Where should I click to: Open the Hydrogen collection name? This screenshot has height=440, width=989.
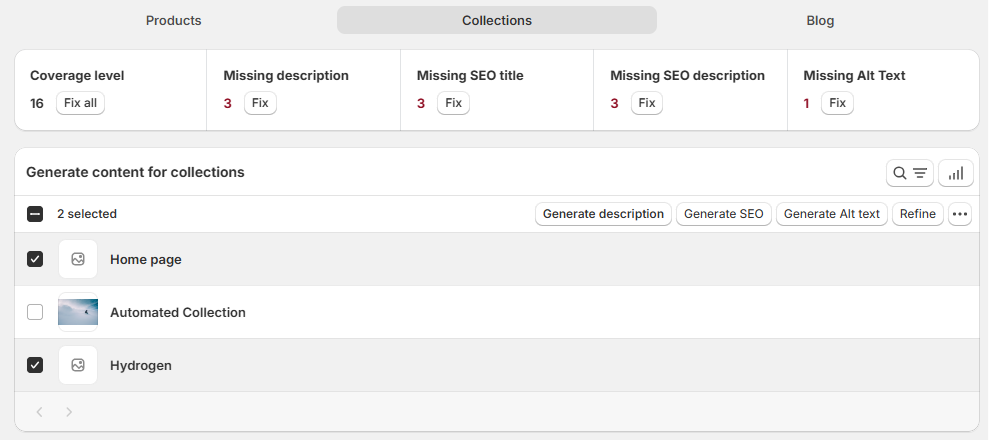141,365
